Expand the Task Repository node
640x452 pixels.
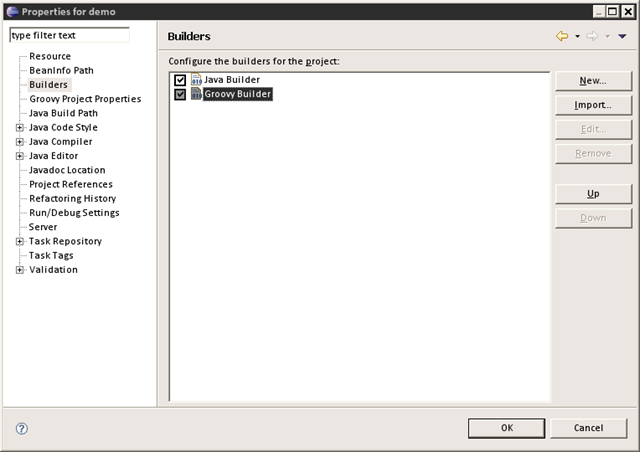click(19, 241)
